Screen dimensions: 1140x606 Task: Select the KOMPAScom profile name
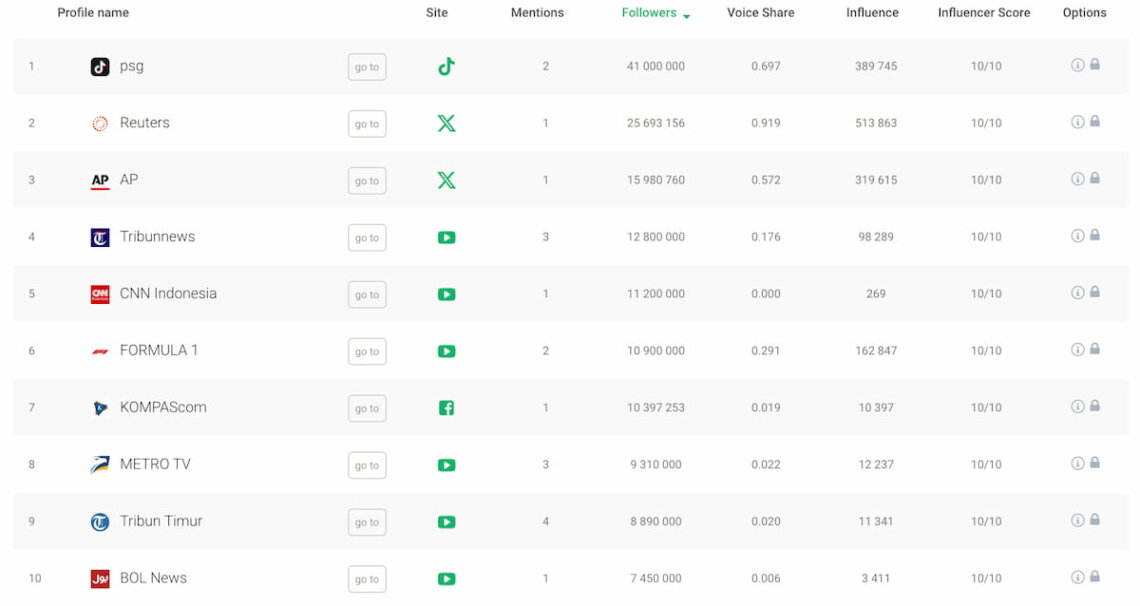(163, 407)
